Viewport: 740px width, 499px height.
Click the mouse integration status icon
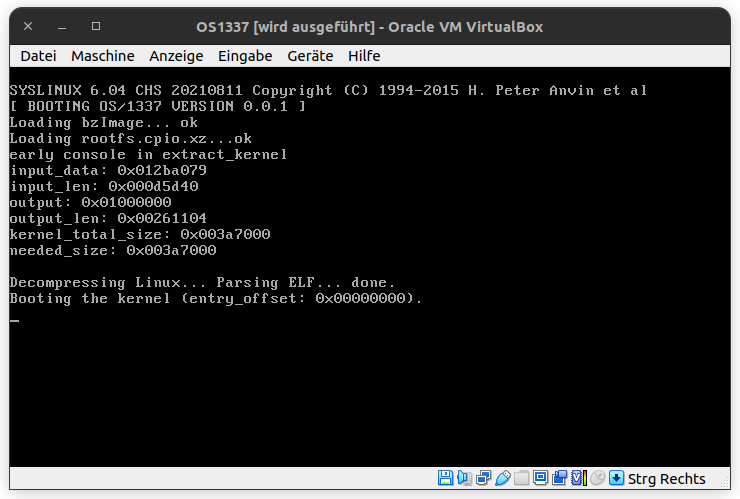click(x=597, y=478)
